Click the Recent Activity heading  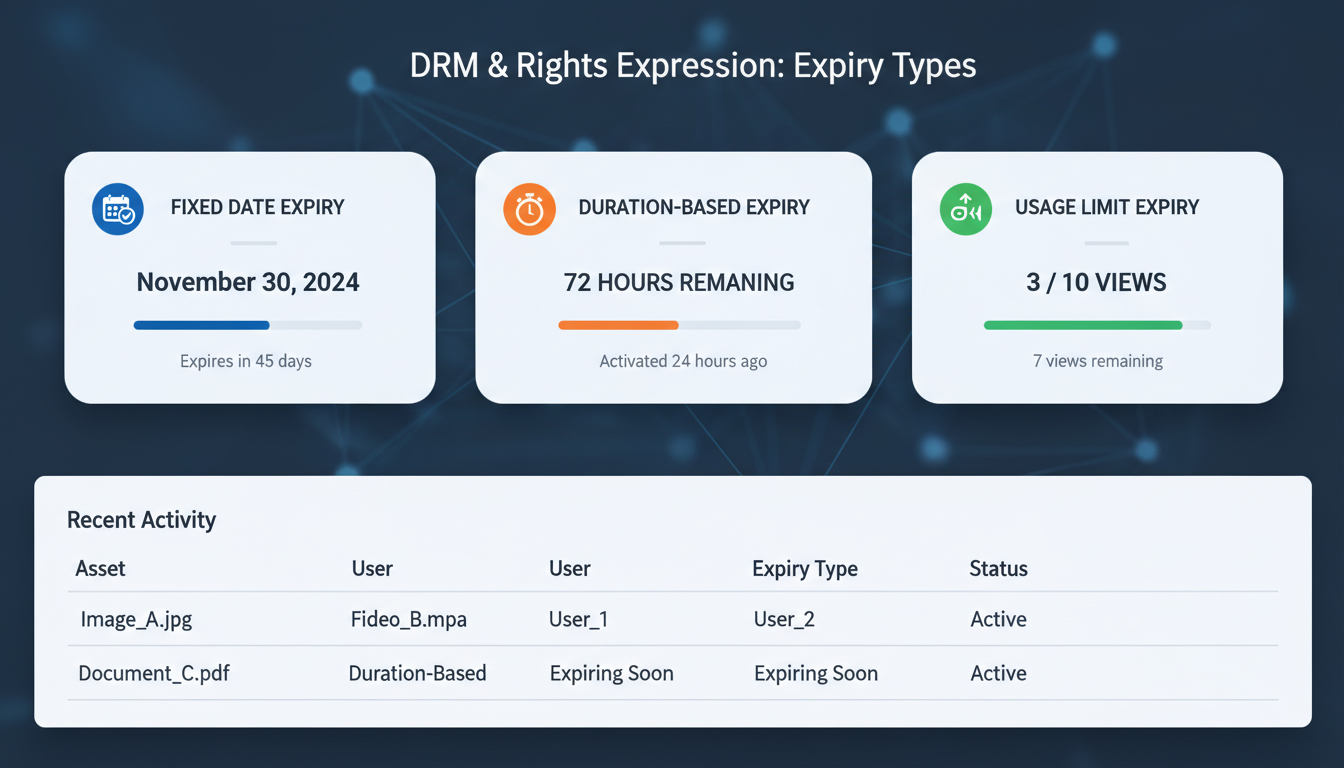(141, 520)
